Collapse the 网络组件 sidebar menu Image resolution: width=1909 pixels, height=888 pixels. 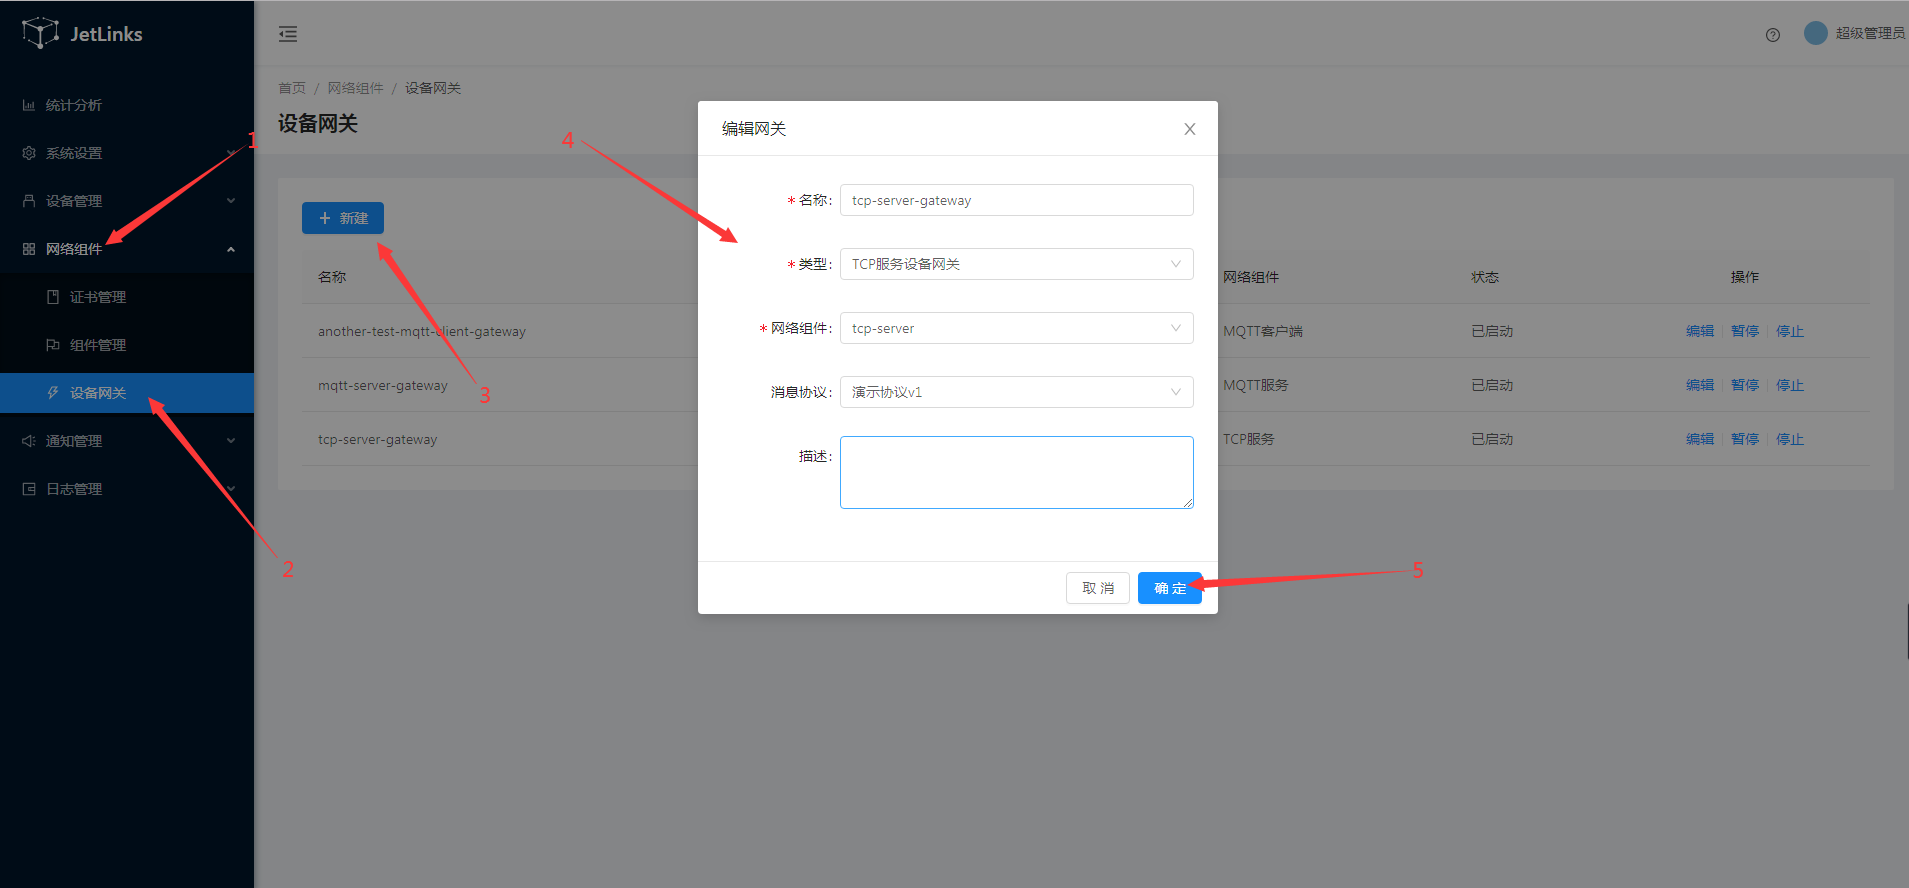point(74,249)
